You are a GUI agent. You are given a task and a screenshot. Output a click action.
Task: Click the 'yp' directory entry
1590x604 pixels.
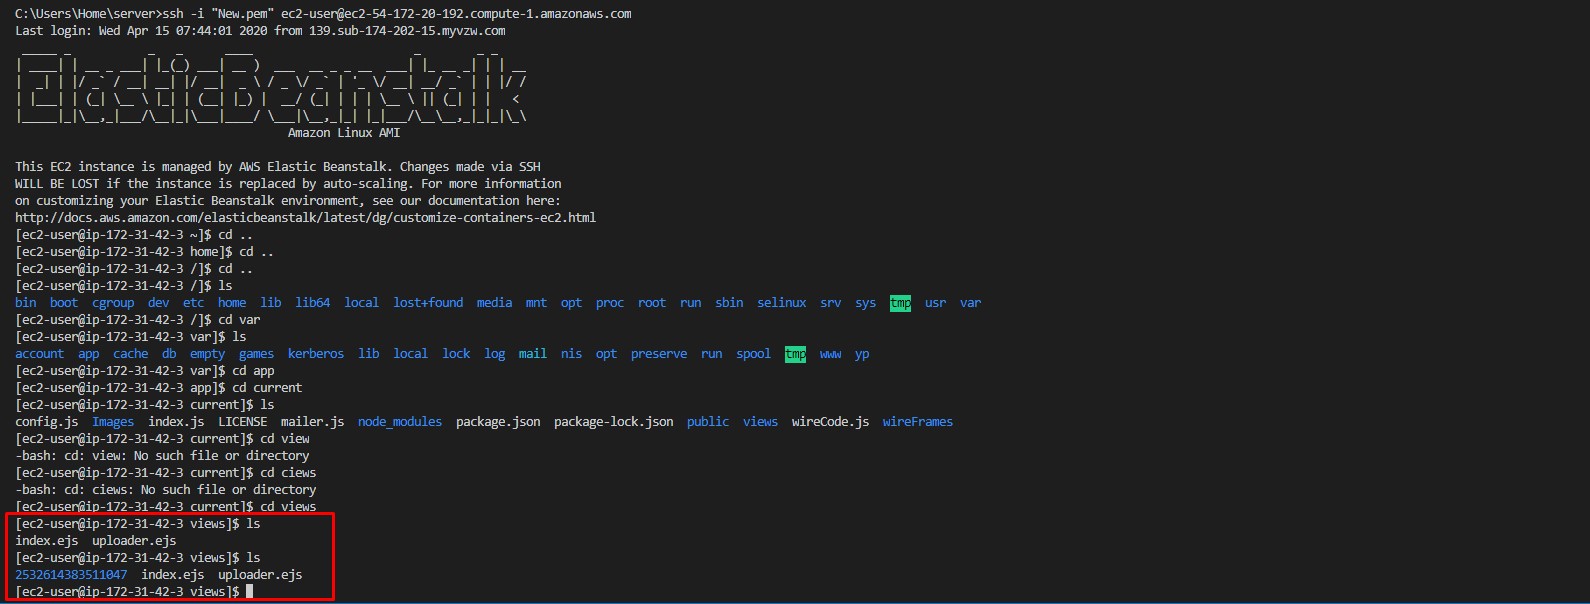(862, 354)
